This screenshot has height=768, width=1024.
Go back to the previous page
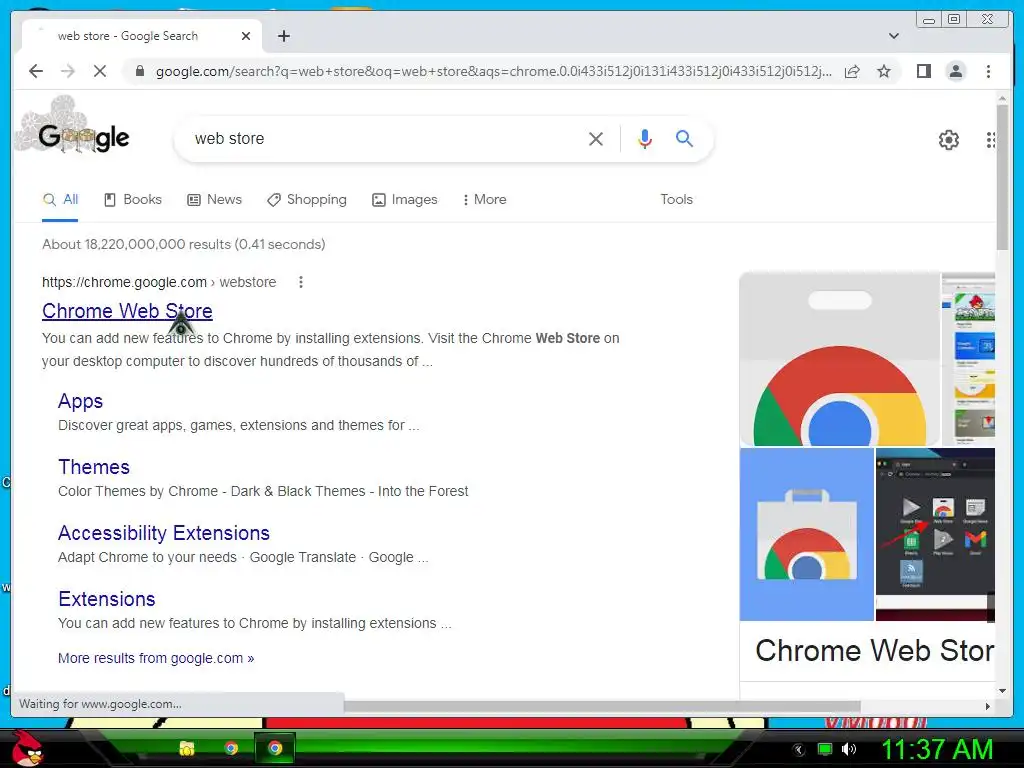pyautogui.click(x=36, y=71)
